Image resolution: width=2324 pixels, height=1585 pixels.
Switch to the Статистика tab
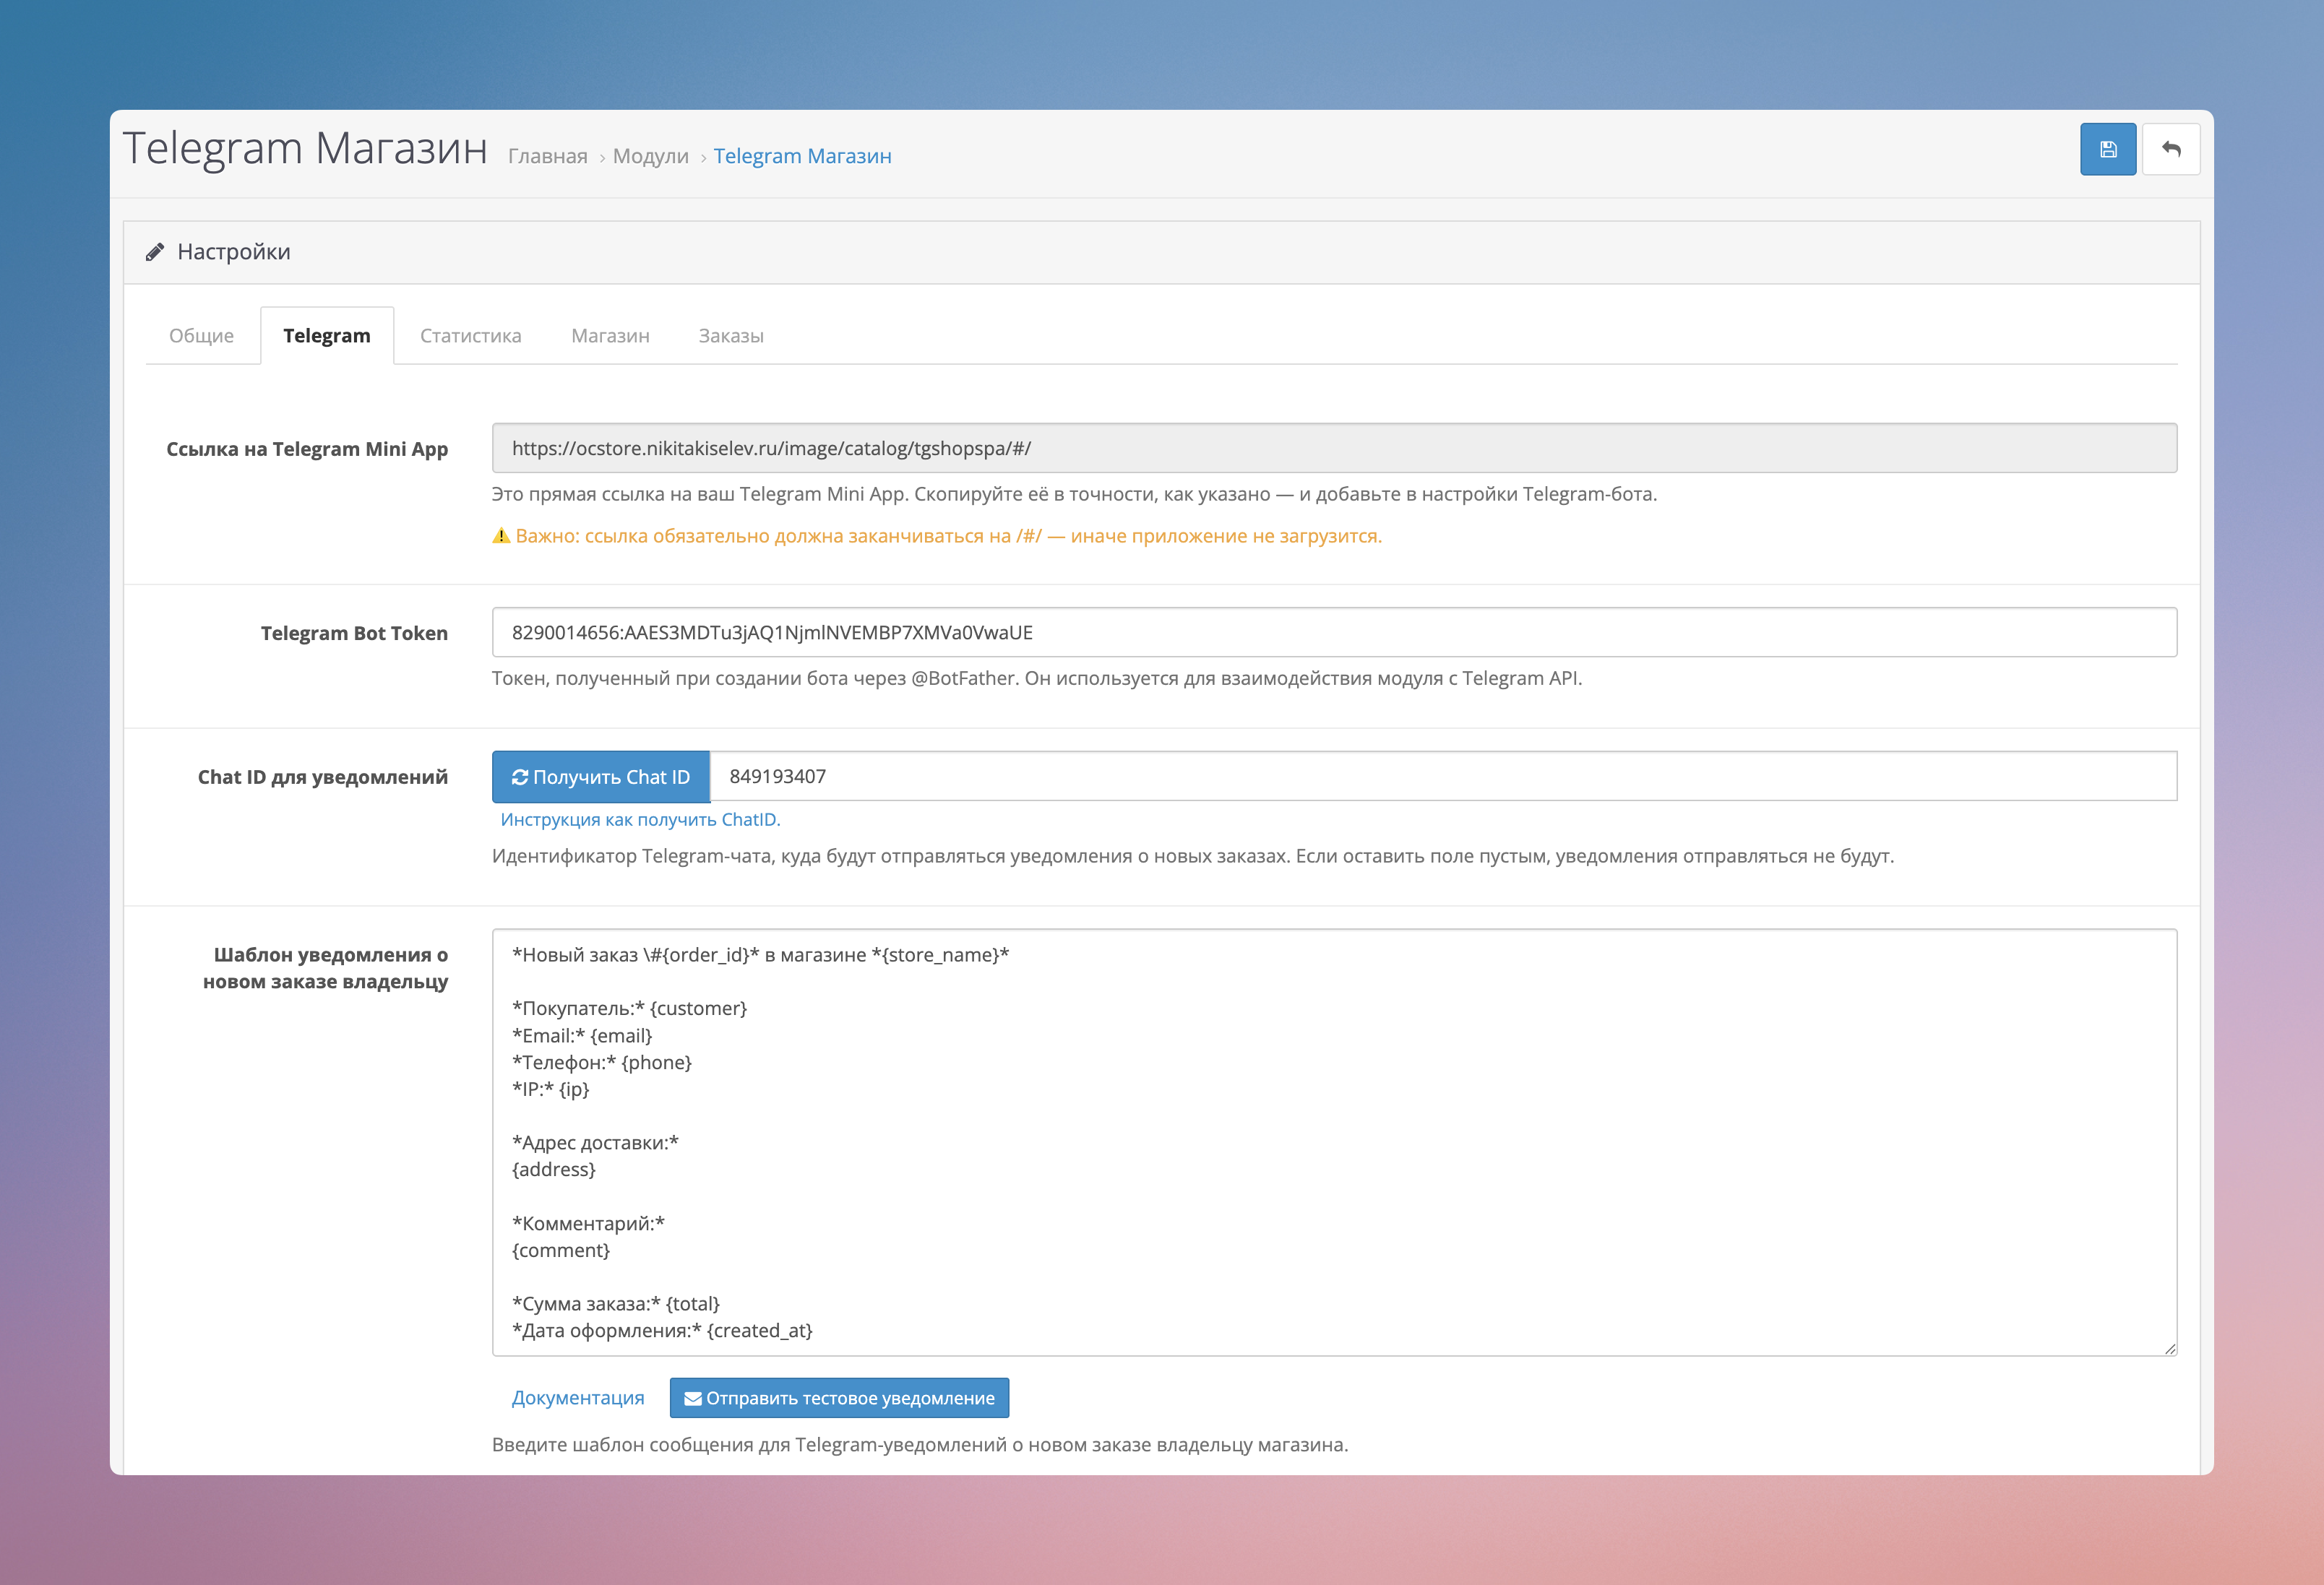(x=471, y=336)
